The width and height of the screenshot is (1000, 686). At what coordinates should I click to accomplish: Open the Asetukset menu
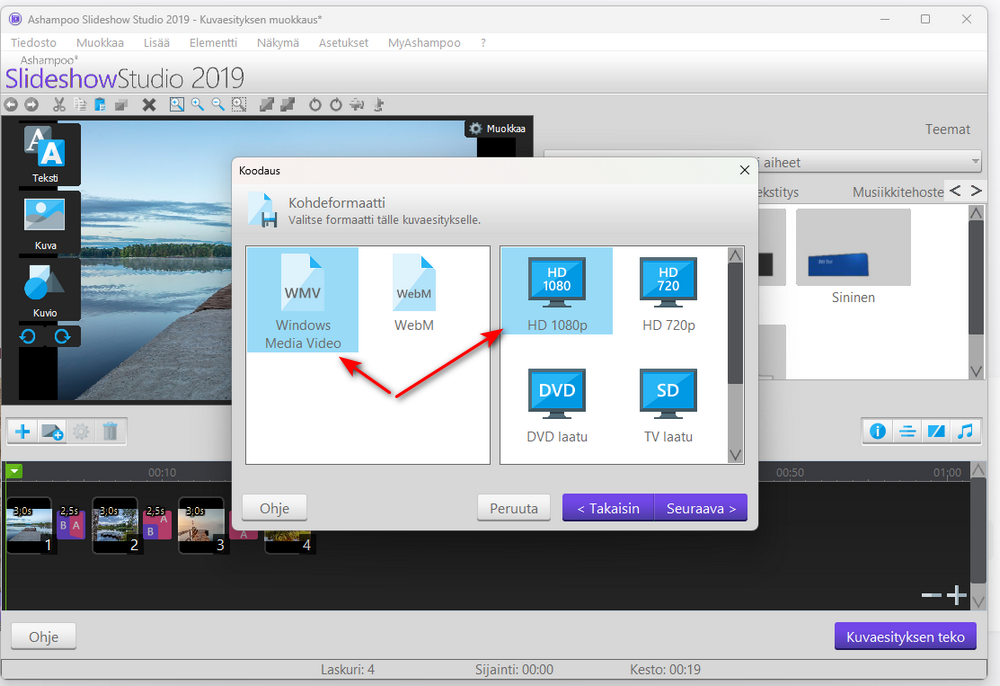343,43
